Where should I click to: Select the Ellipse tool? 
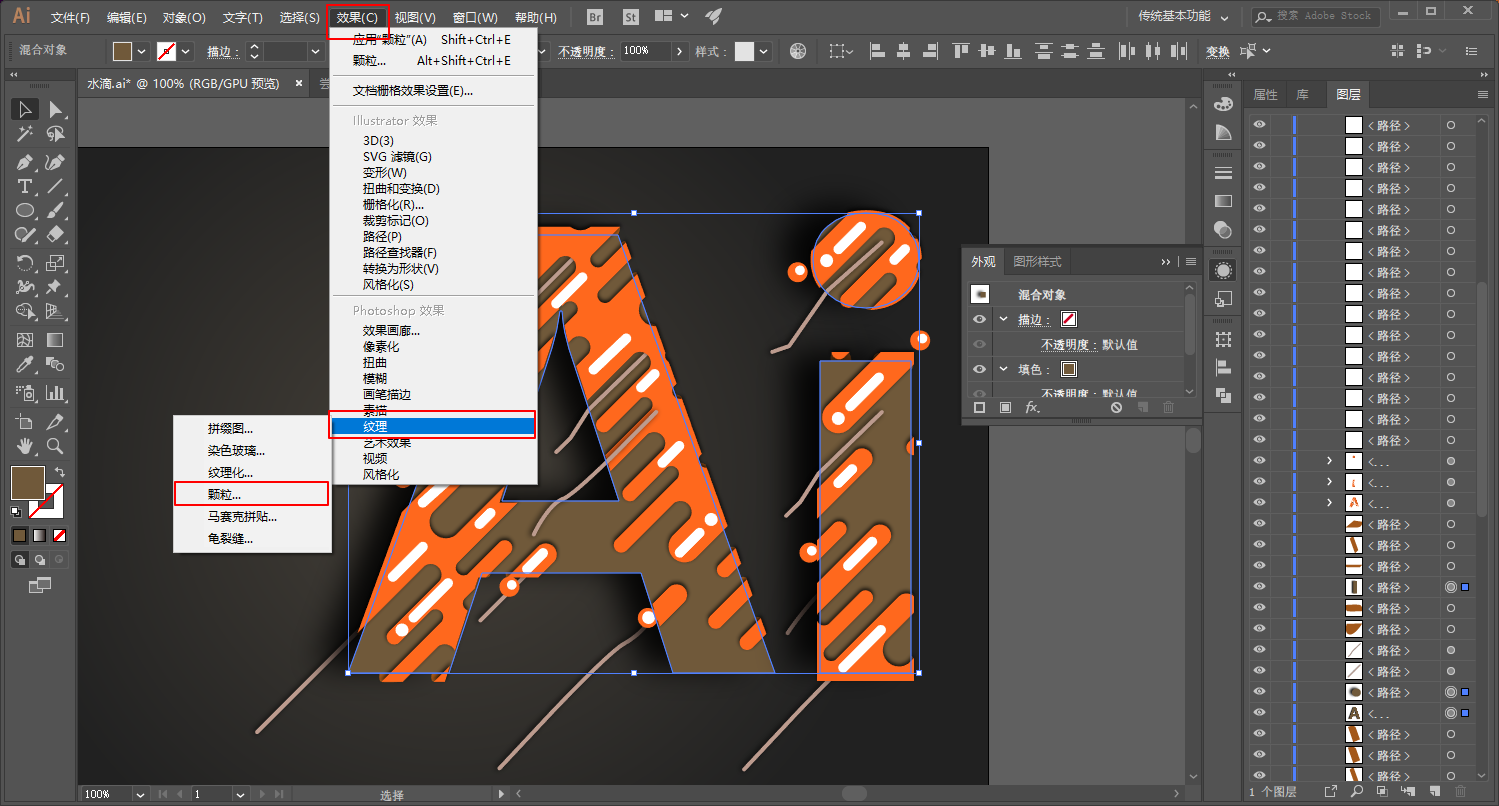(26, 211)
